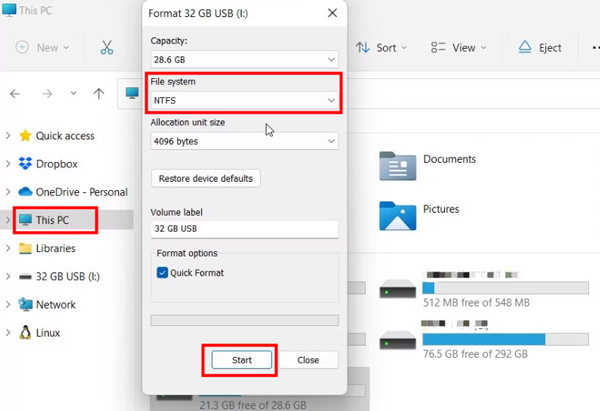Viewport: 600px width, 411px height.
Task: Click the OneDrive cloud icon
Action: (x=25, y=191)
